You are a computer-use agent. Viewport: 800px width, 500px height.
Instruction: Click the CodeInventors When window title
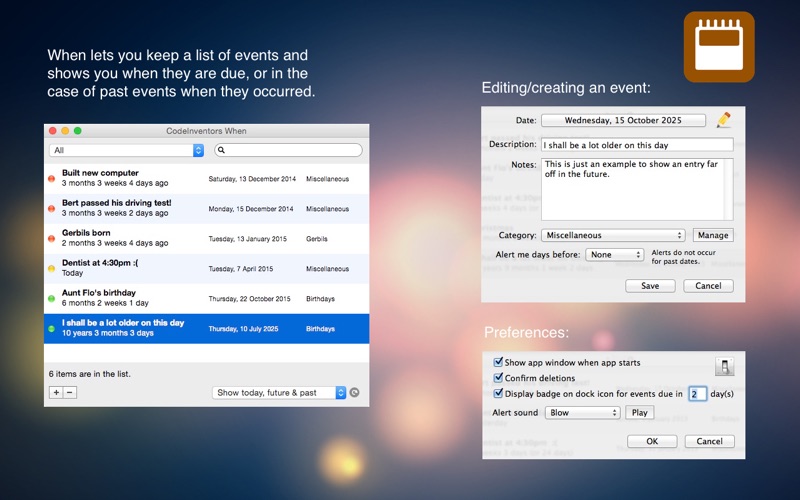pyautogui.click(x=206, y=131)
